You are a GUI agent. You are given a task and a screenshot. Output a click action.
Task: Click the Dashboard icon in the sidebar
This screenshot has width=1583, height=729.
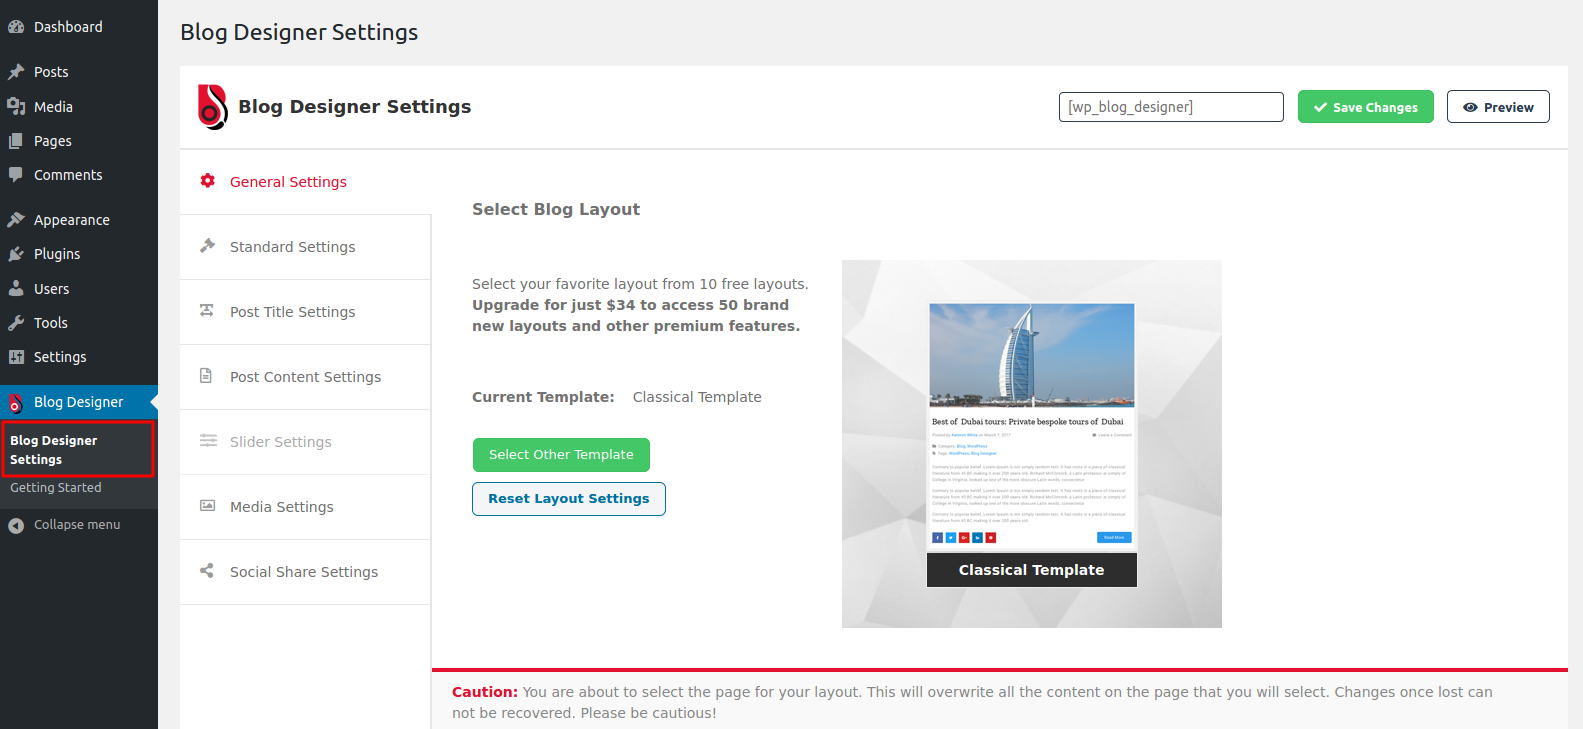(16, 27)
